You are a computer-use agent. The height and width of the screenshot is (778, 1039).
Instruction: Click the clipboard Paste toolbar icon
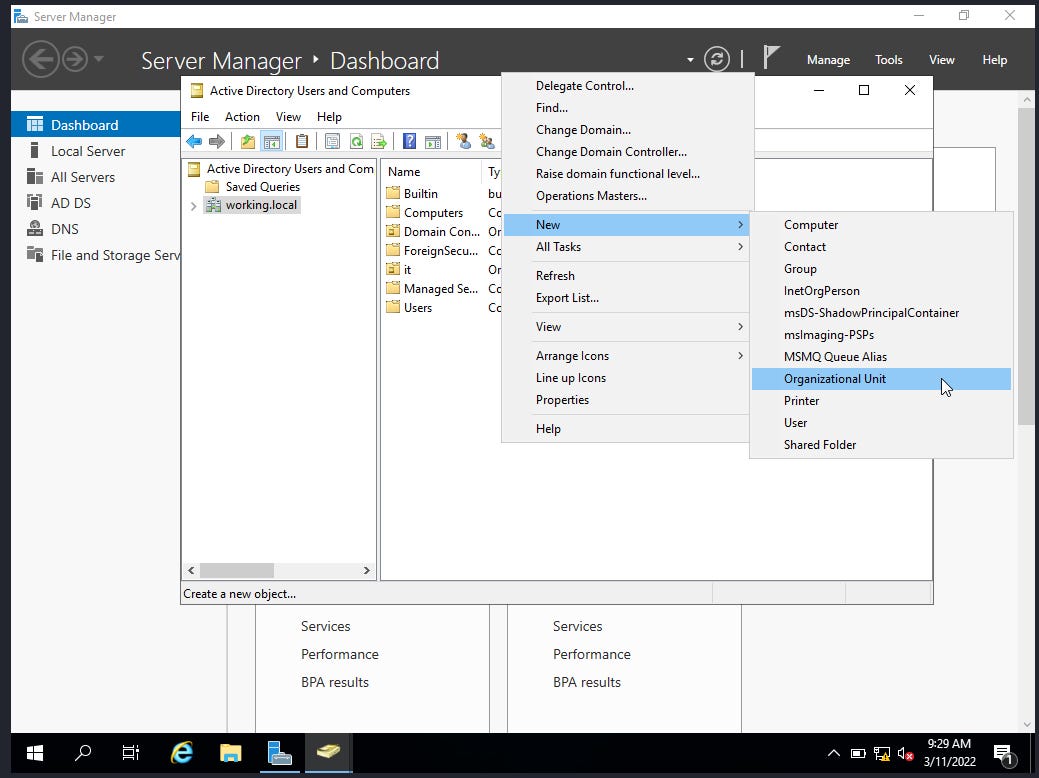click(x=301, y=141)
